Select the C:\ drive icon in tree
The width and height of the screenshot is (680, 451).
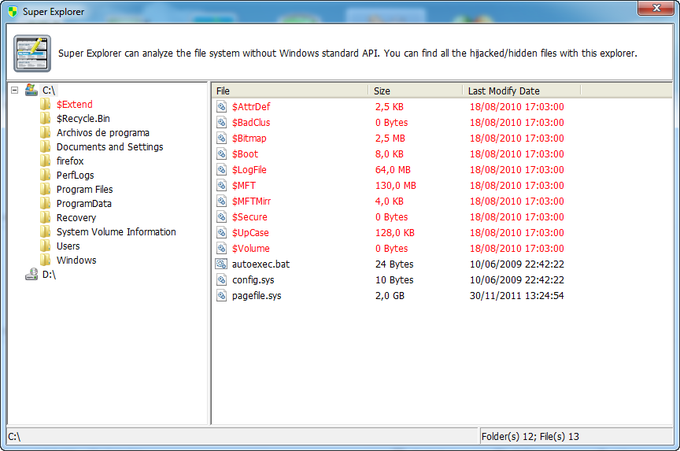click(31, 90)
